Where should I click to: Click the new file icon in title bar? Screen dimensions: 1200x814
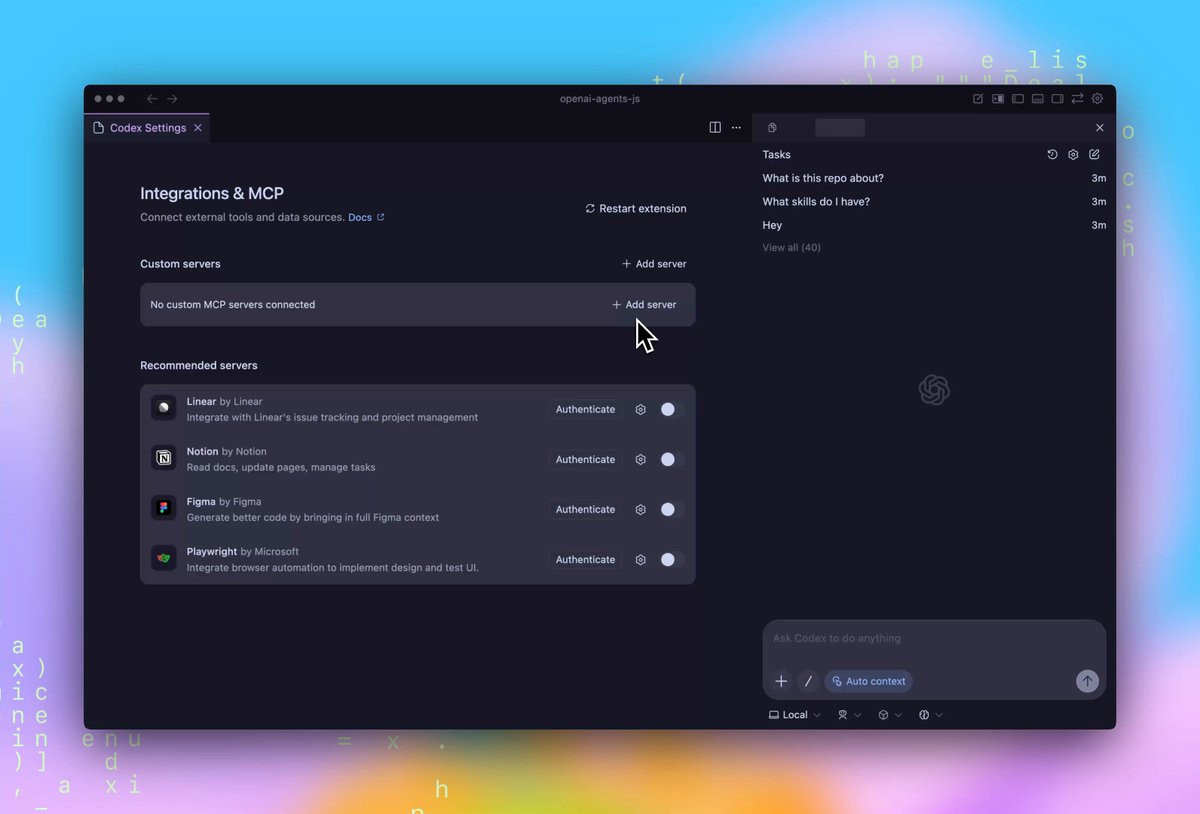coord(978,99)
